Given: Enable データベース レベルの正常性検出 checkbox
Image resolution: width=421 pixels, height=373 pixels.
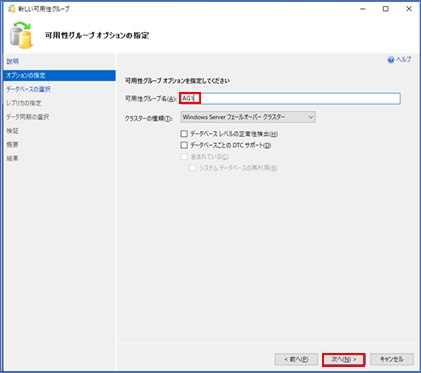Looking at the screenshot, I should [x=184, y=134].
